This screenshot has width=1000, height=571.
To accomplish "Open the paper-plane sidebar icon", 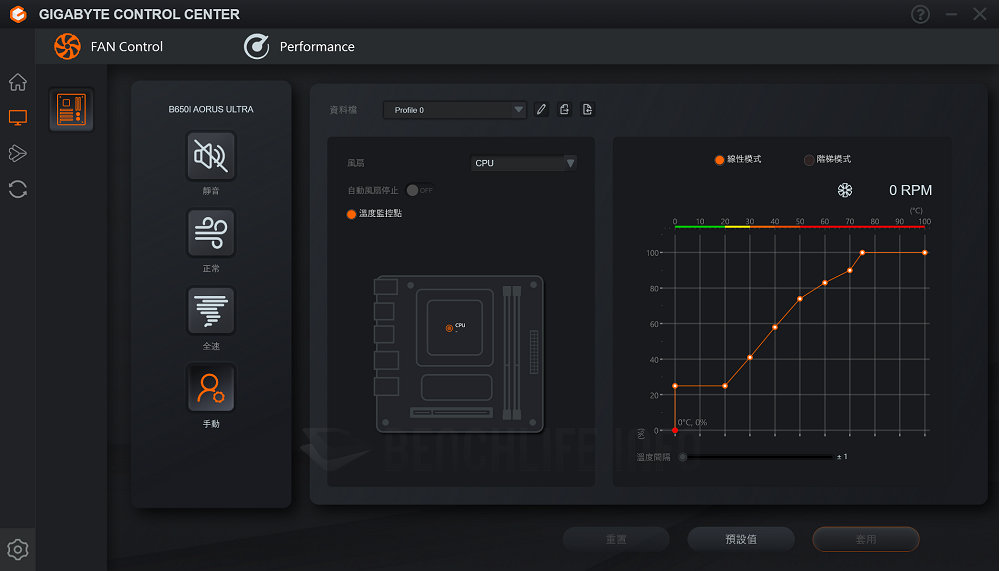I will 18,153.
